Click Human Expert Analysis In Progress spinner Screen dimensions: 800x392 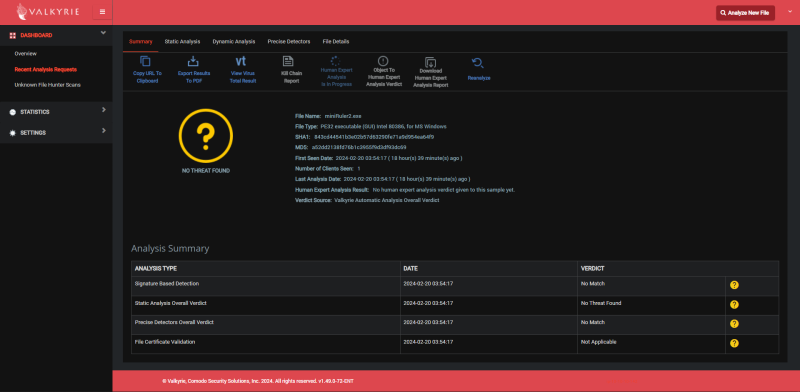336,61
